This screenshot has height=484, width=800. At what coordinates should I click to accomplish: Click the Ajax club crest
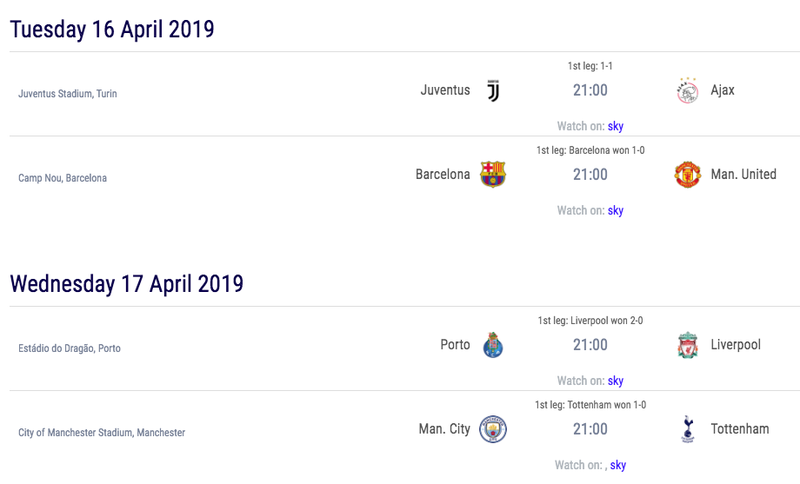click(x=687, y=91)
